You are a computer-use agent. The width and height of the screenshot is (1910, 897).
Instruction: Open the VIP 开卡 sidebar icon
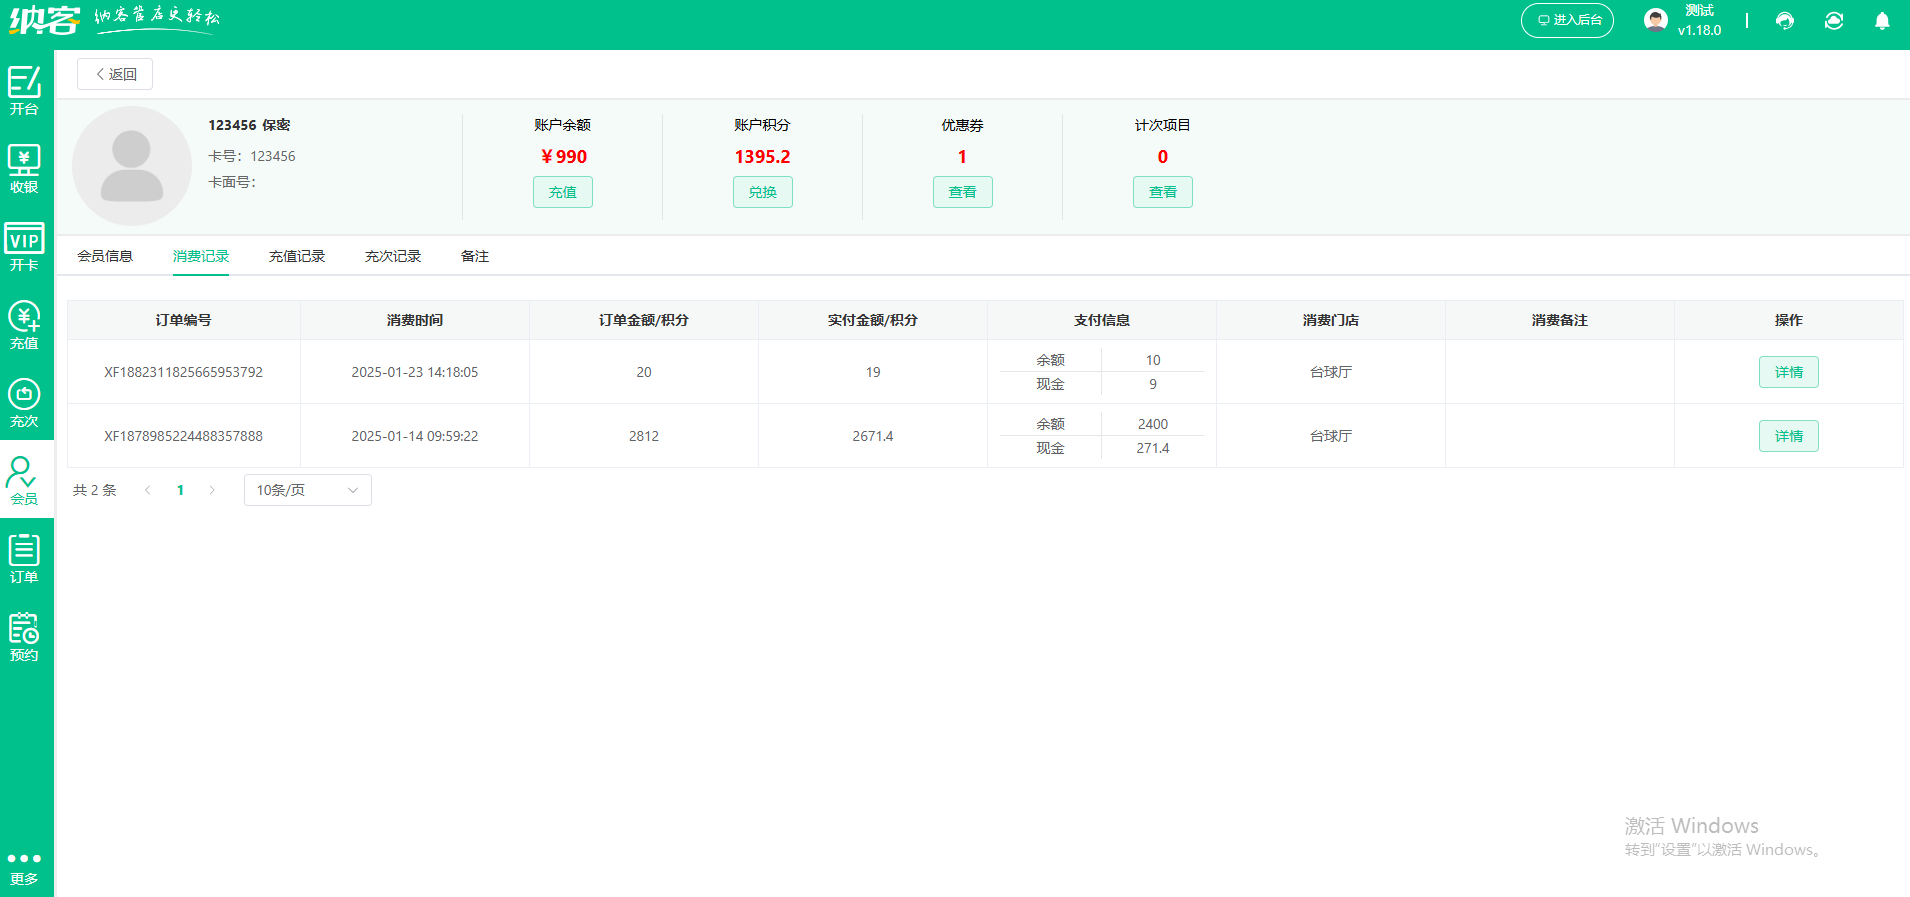click(24, 246)
